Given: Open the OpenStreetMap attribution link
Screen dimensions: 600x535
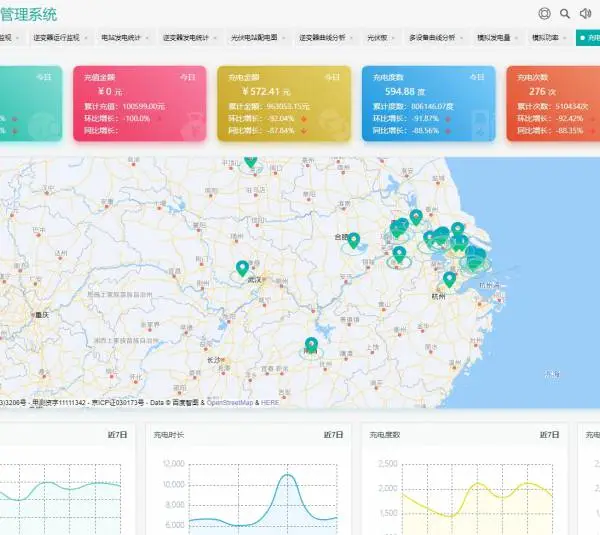Looking at the screenshot, I should 230,403.
